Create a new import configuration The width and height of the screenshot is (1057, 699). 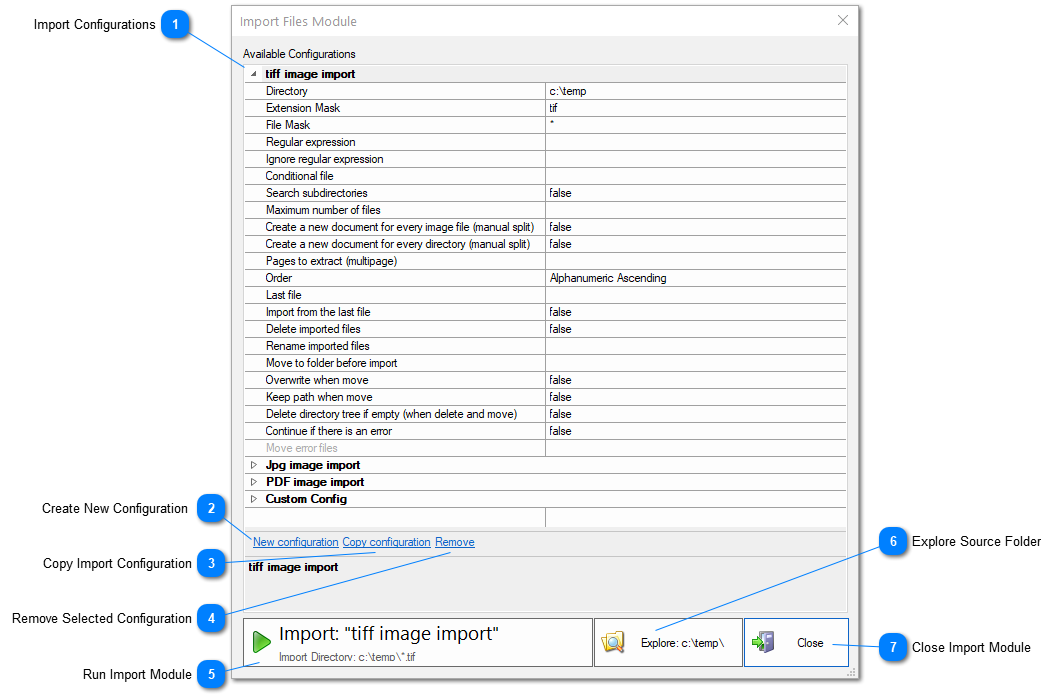click(x=295, y=541)
